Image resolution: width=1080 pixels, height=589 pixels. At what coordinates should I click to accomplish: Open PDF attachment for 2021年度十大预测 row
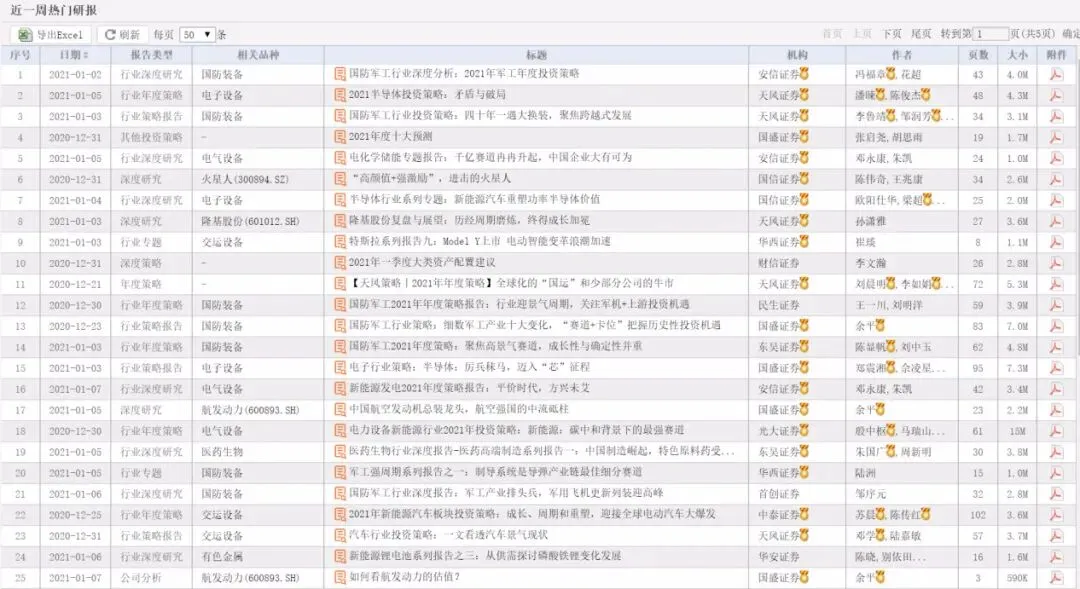tap(1055, 137)
